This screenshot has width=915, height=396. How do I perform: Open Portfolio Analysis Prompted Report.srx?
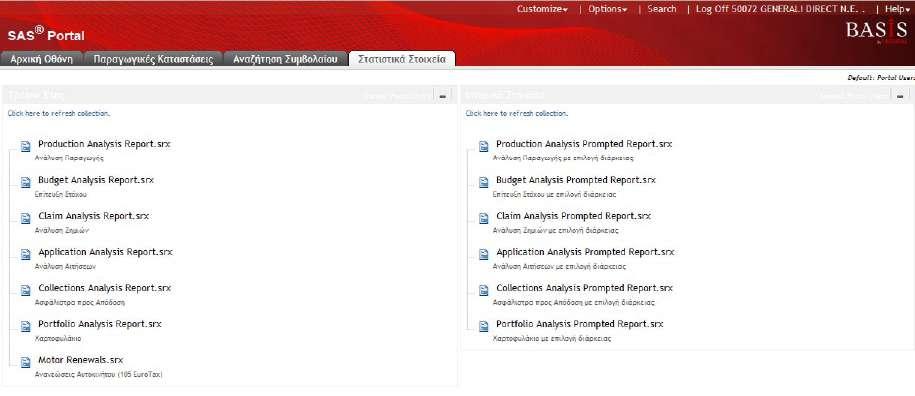579,324
